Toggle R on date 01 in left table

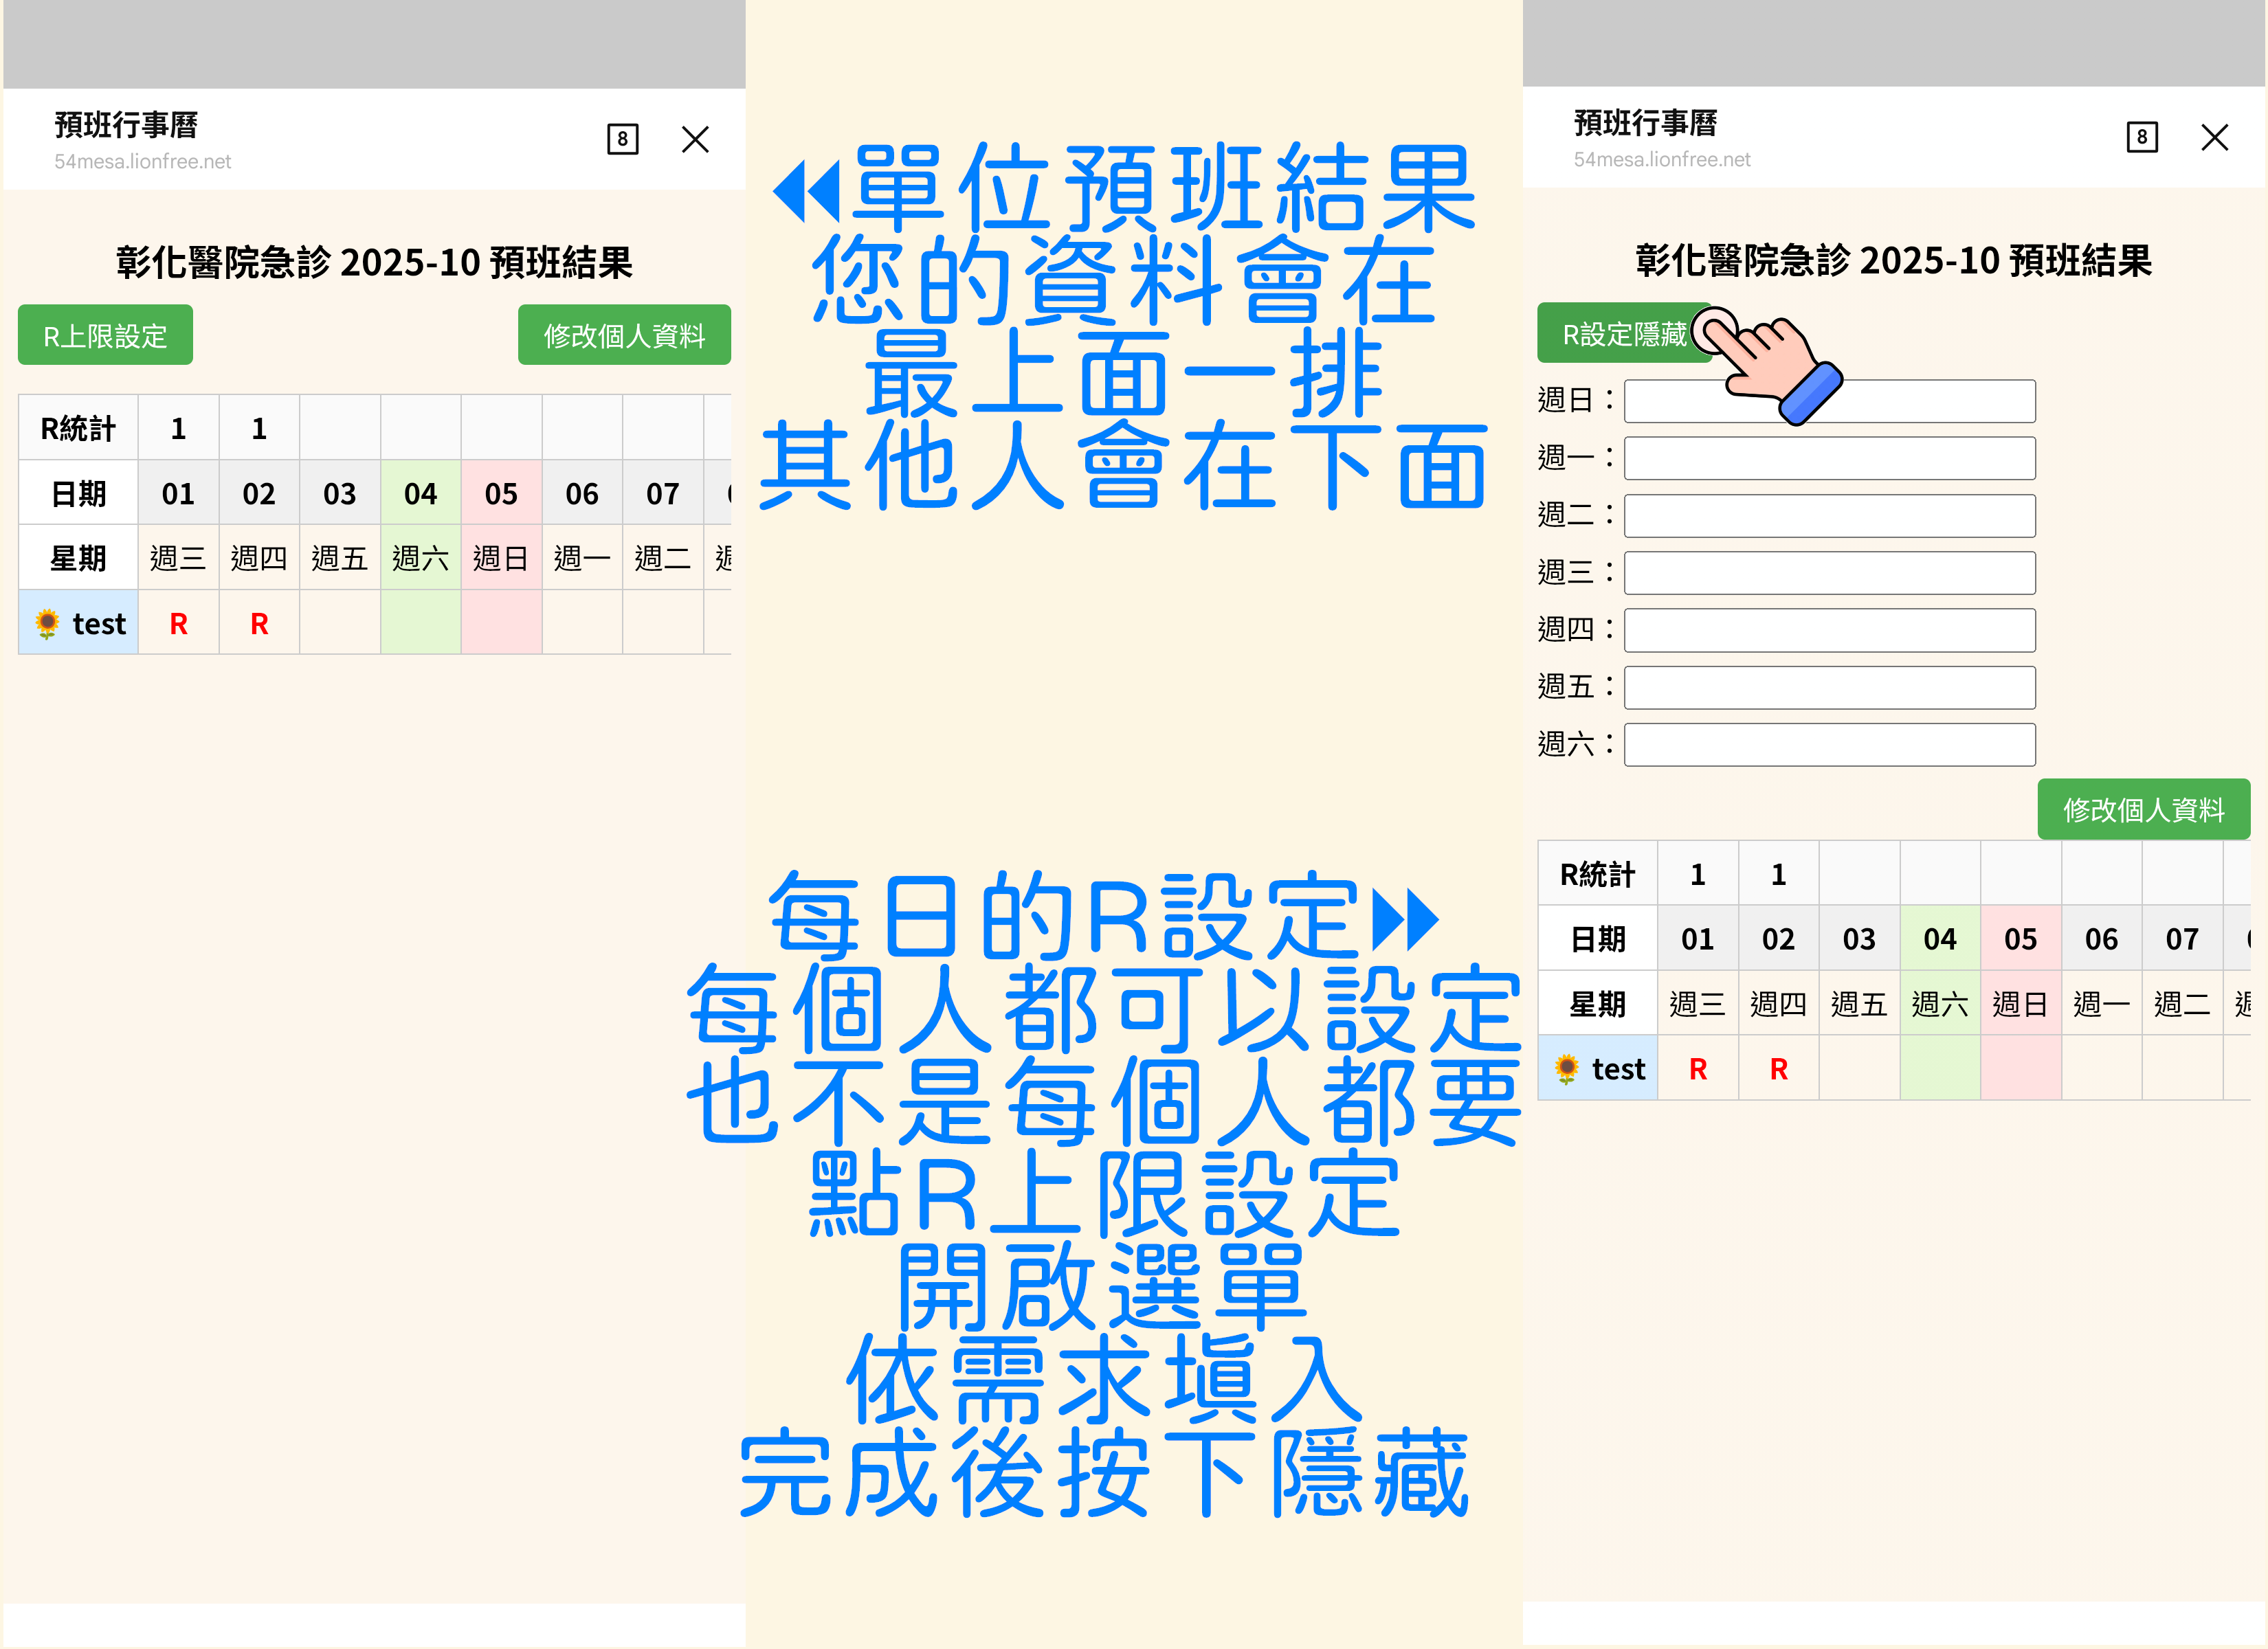[178, 624]
